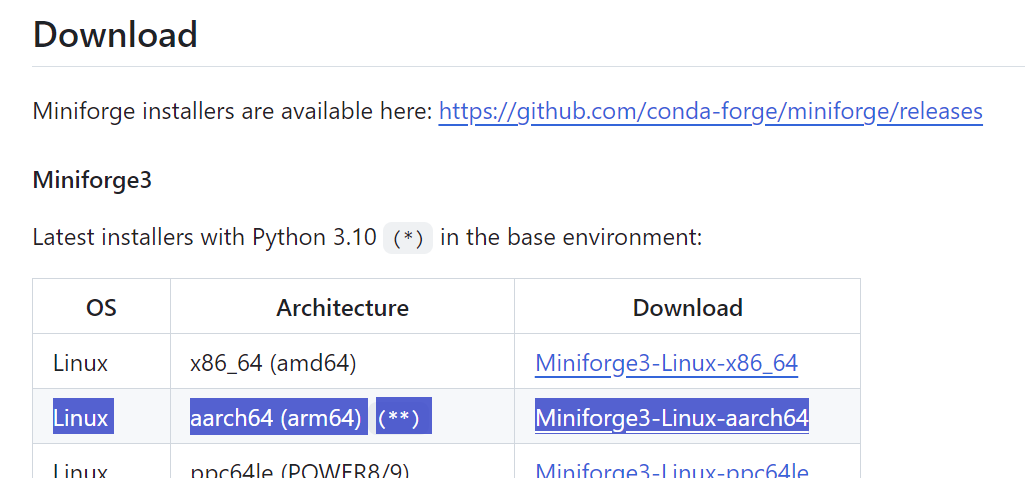Image resolution: width=1025 pixels, height=478 pixels.
Task: Click the 'Download' table column header
Action: (688, 307)
